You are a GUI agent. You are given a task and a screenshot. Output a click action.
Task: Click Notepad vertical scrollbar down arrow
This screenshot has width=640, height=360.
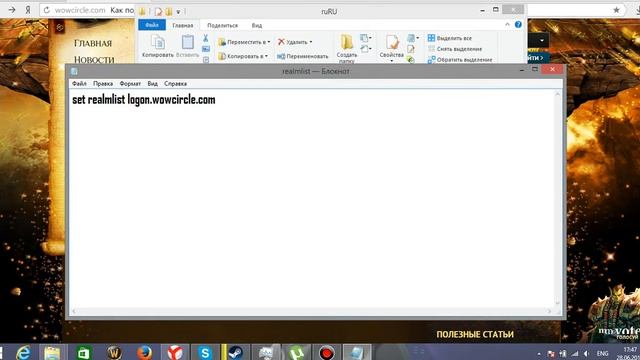[558, 303]
